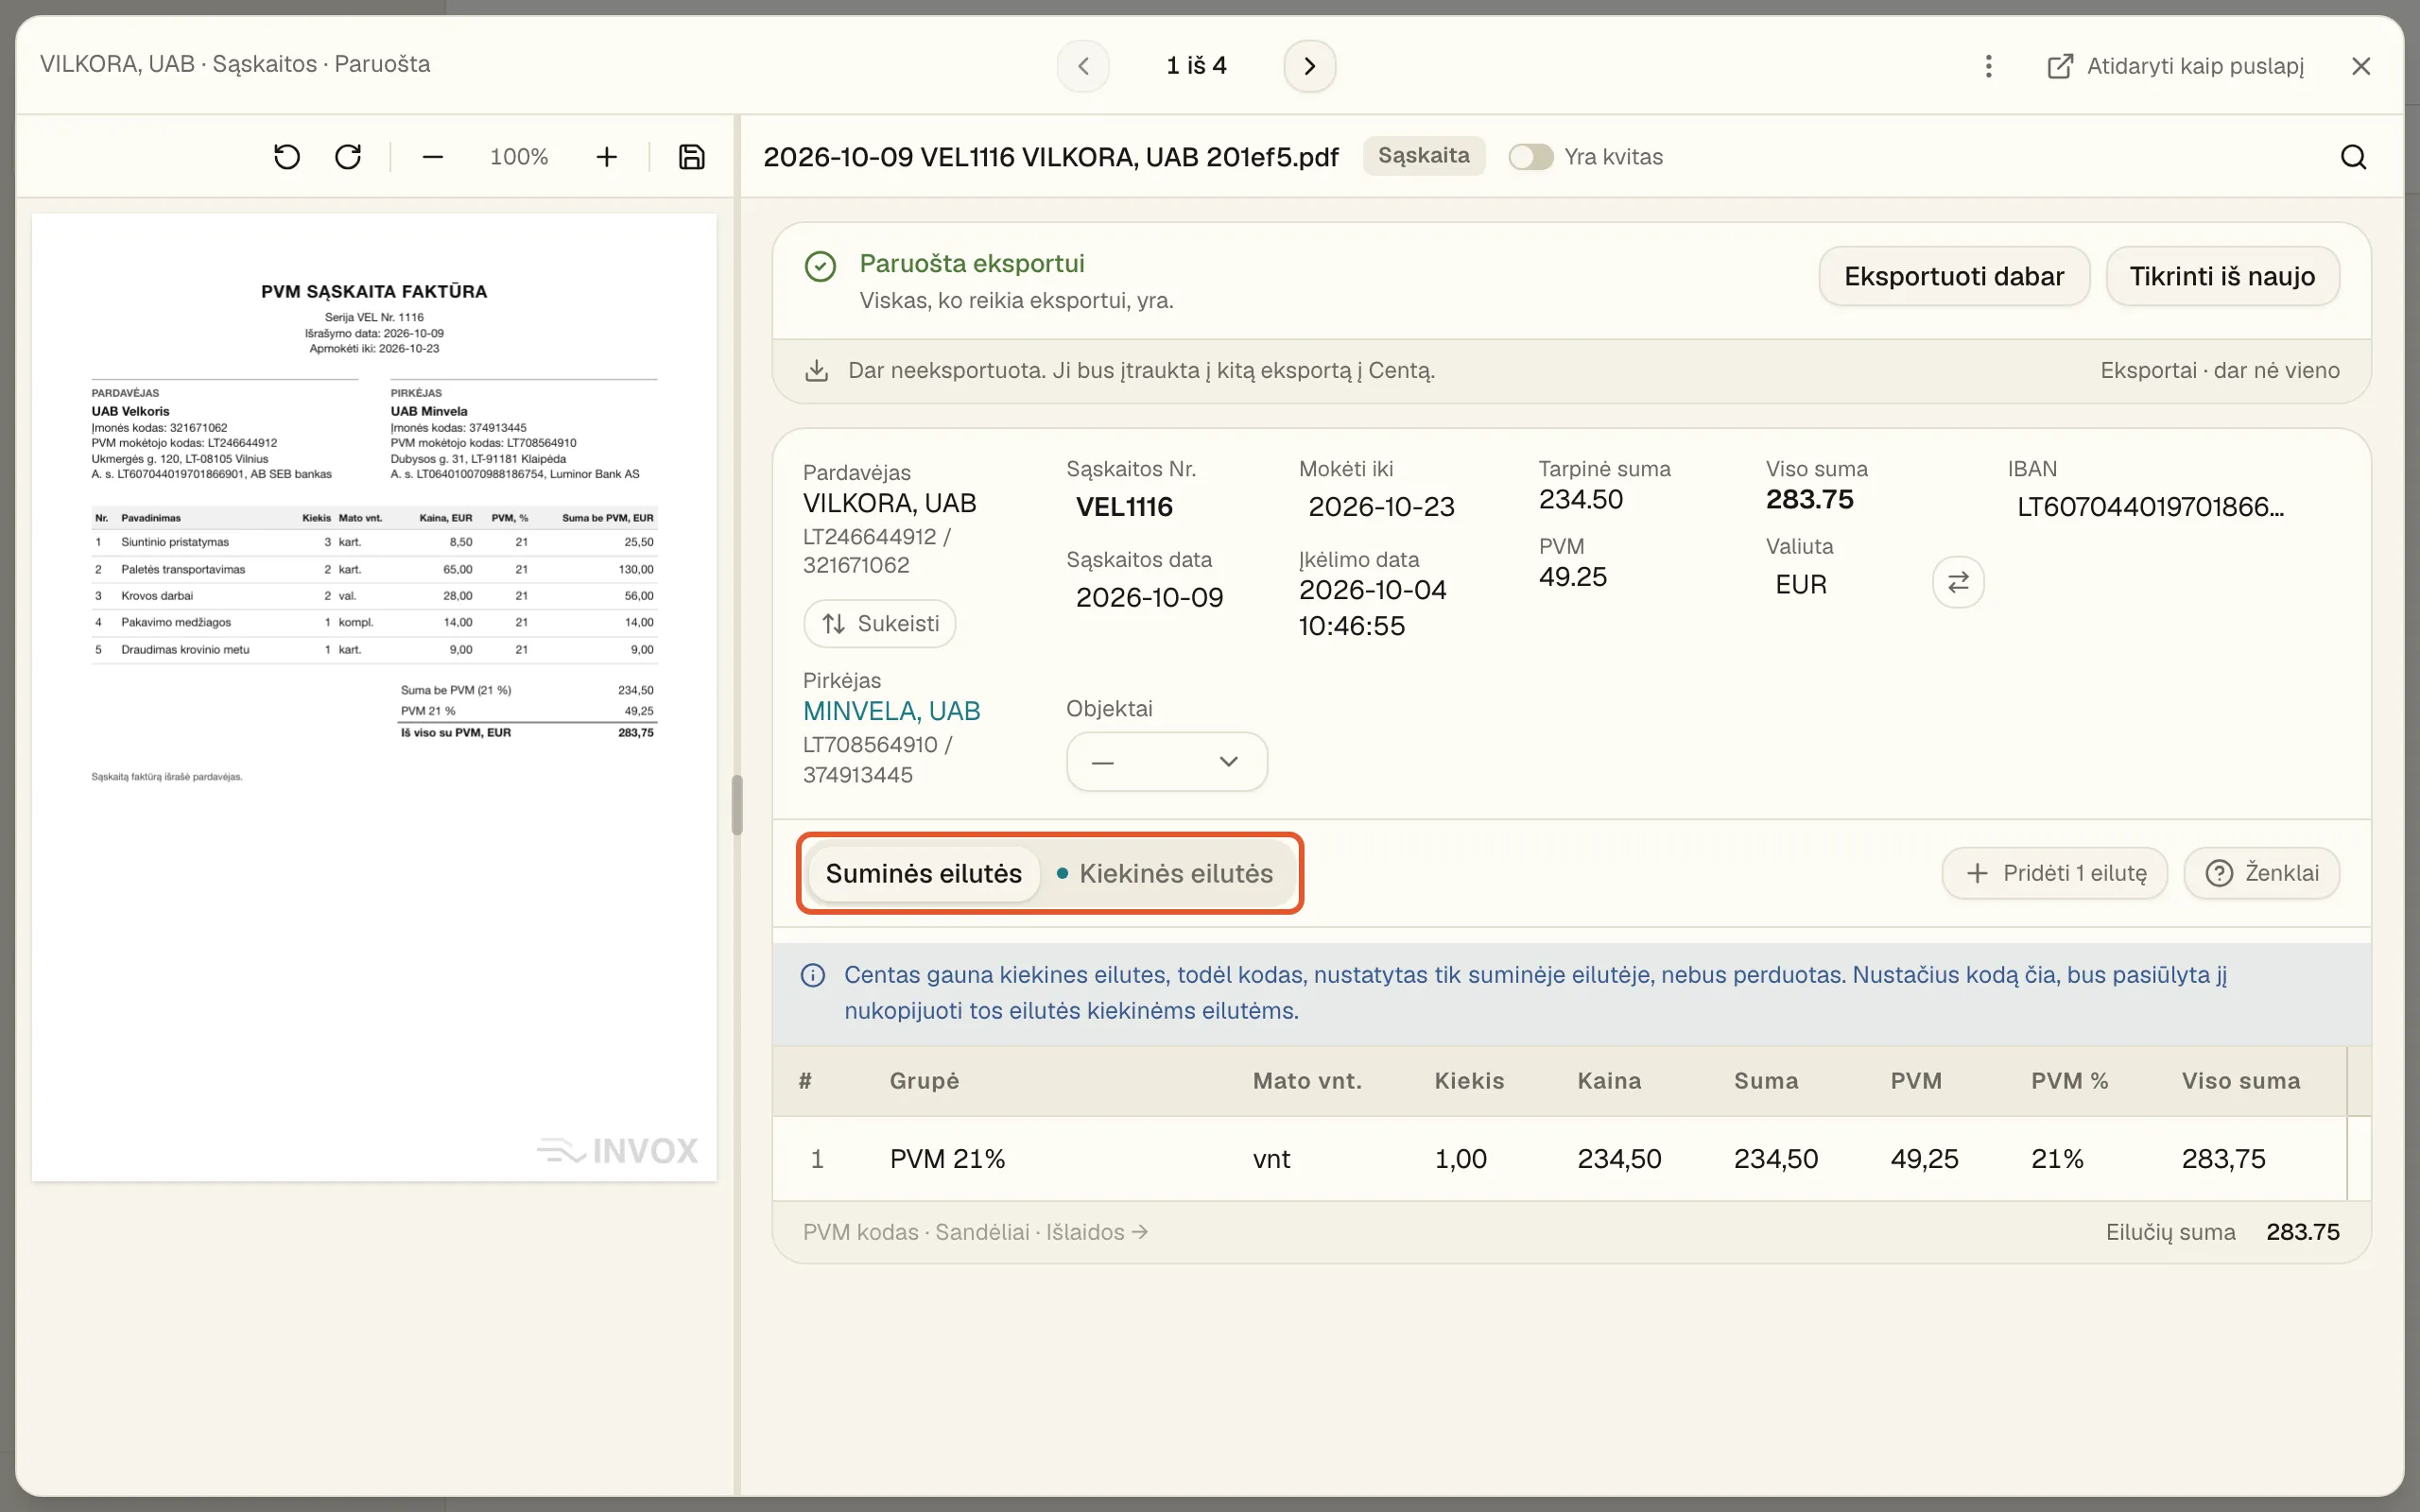This screenshot has width=2420, height=1512.
Task: Open the three-dot more options menu
Action: [1988, 66]
